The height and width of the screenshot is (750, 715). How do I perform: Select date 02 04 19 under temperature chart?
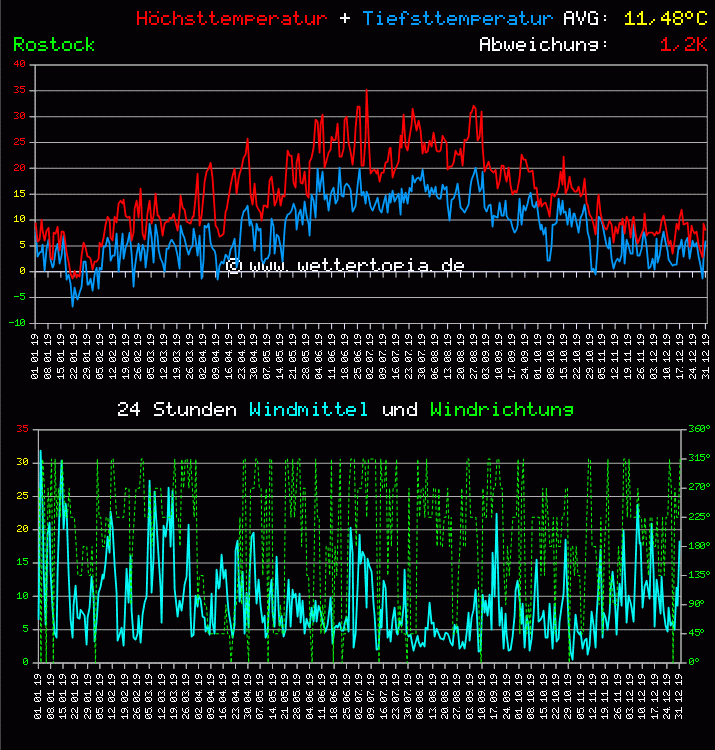203,356
